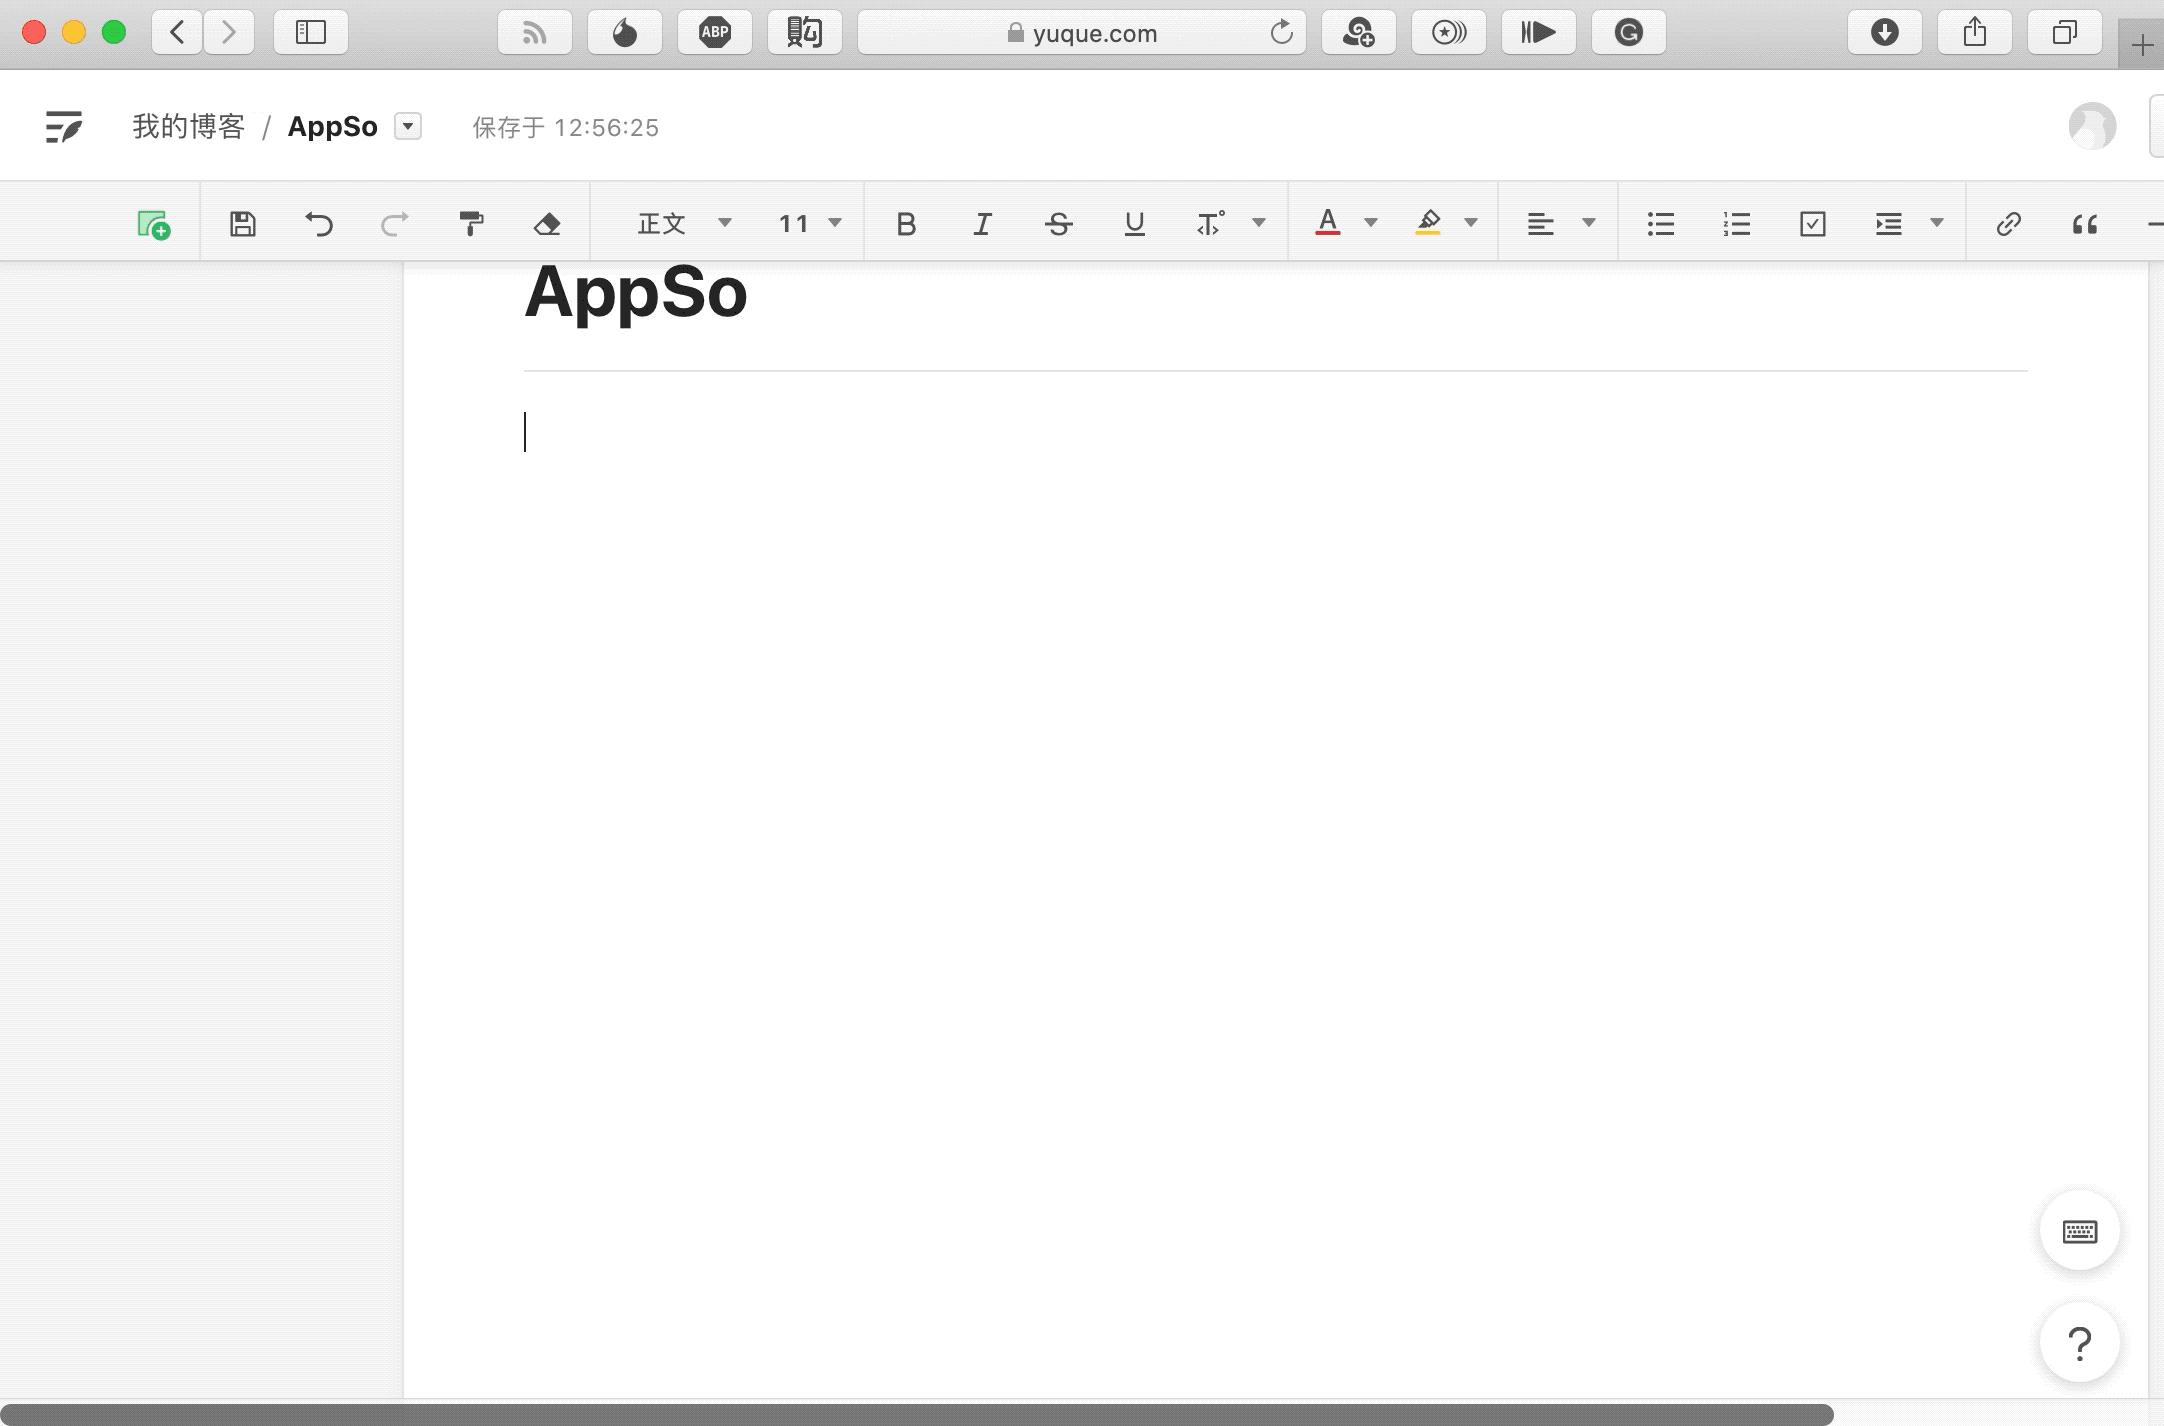Choose the red font color swatch
This screenshot has width=2164, height=1426.
[x=1327, y=224]
